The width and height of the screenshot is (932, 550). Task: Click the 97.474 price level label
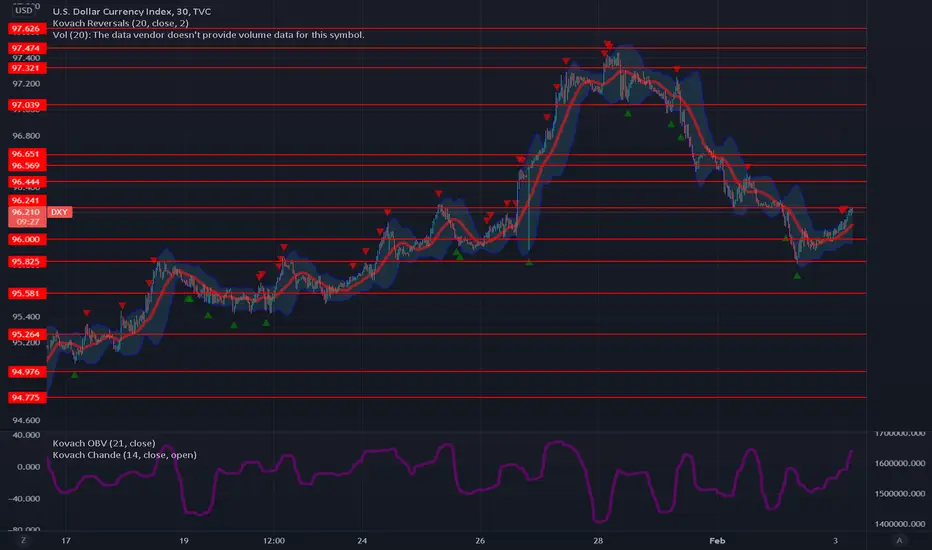(x=27, y=48)
